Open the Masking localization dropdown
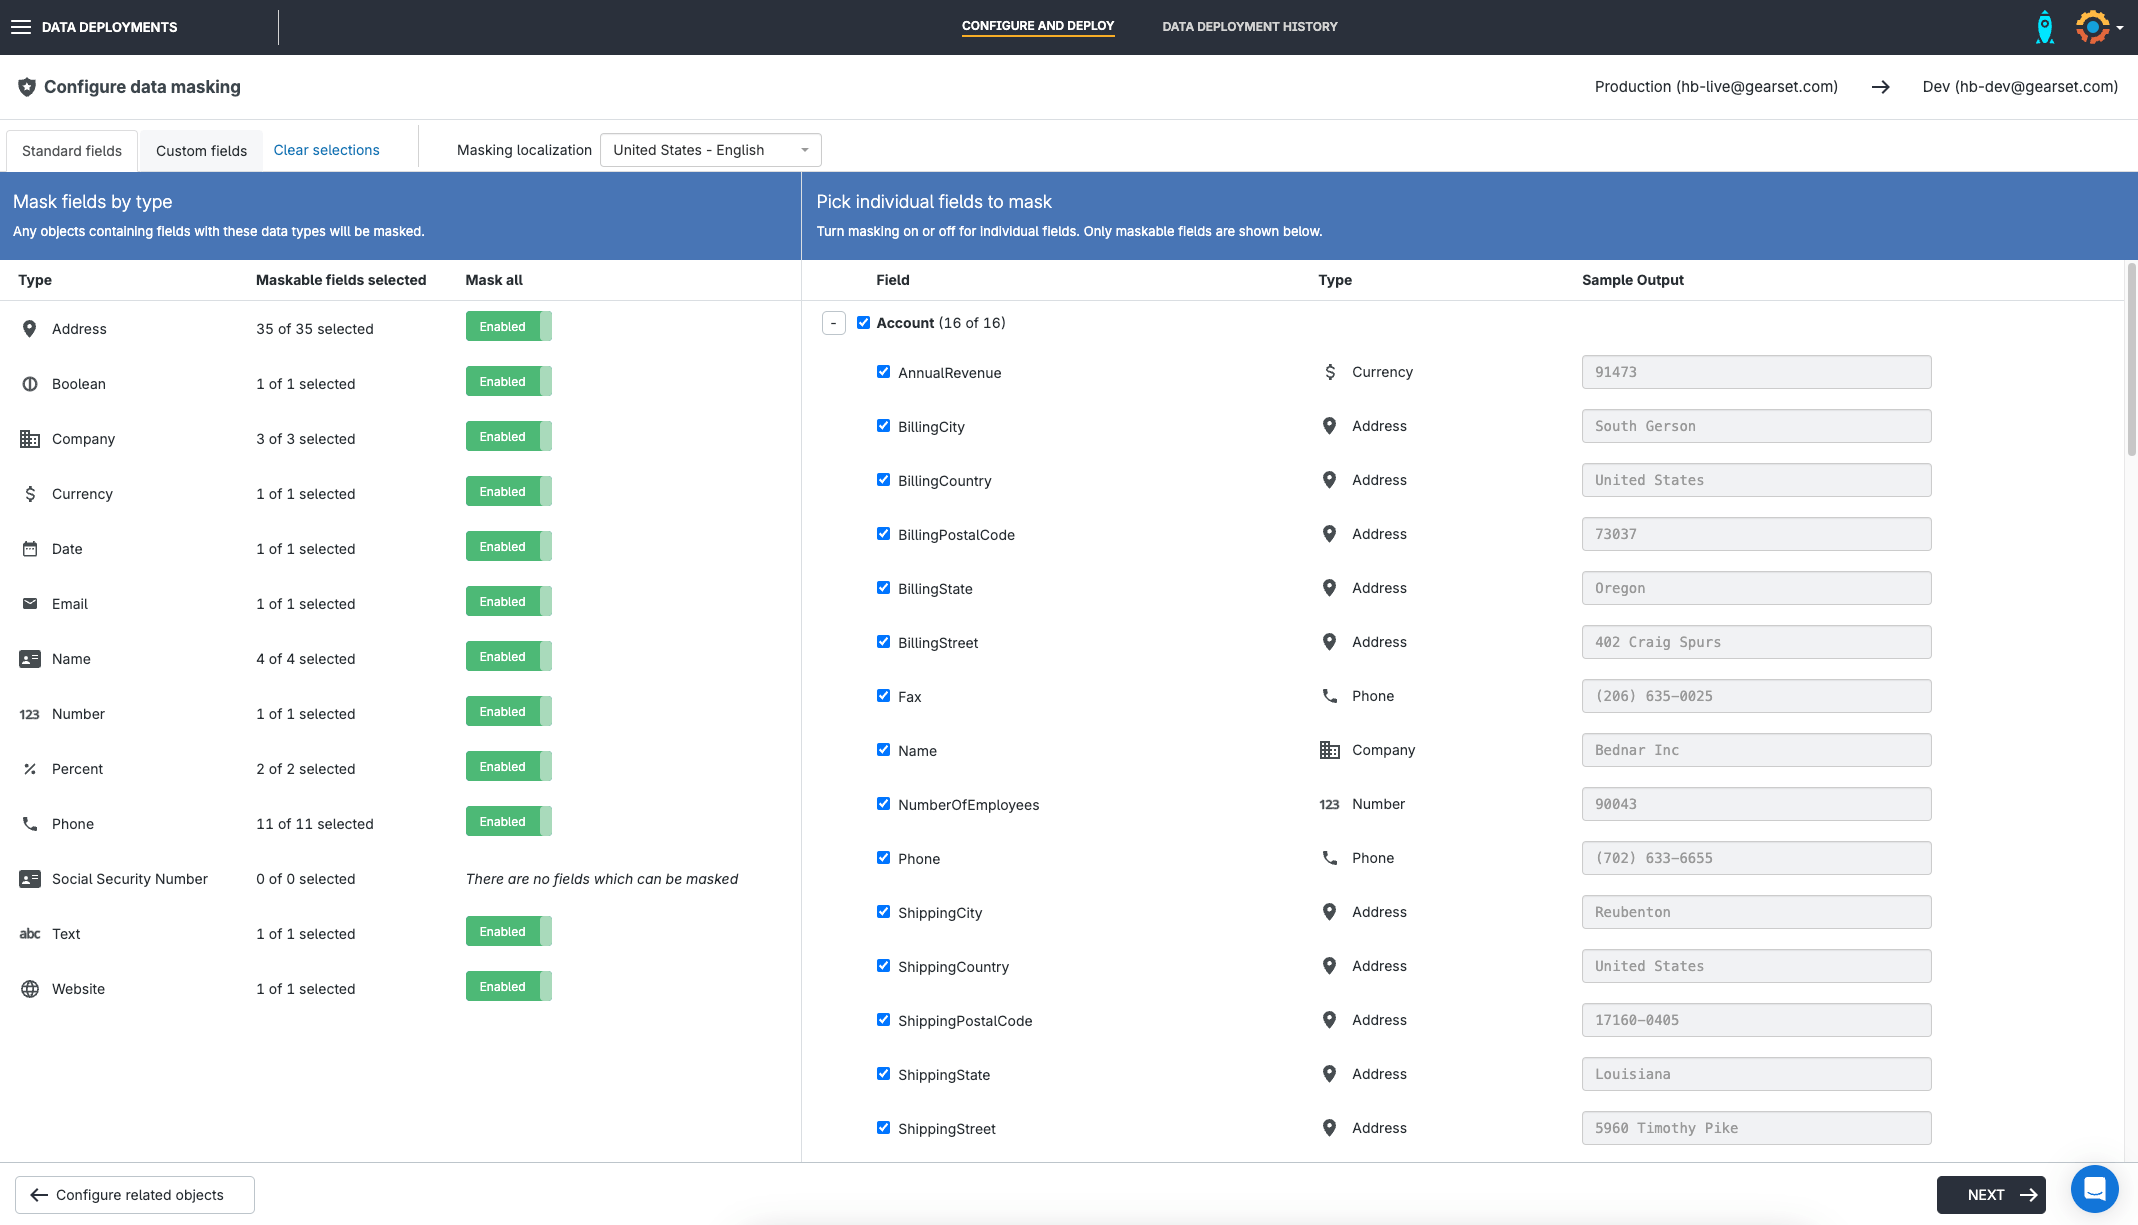 click(710, 150)
